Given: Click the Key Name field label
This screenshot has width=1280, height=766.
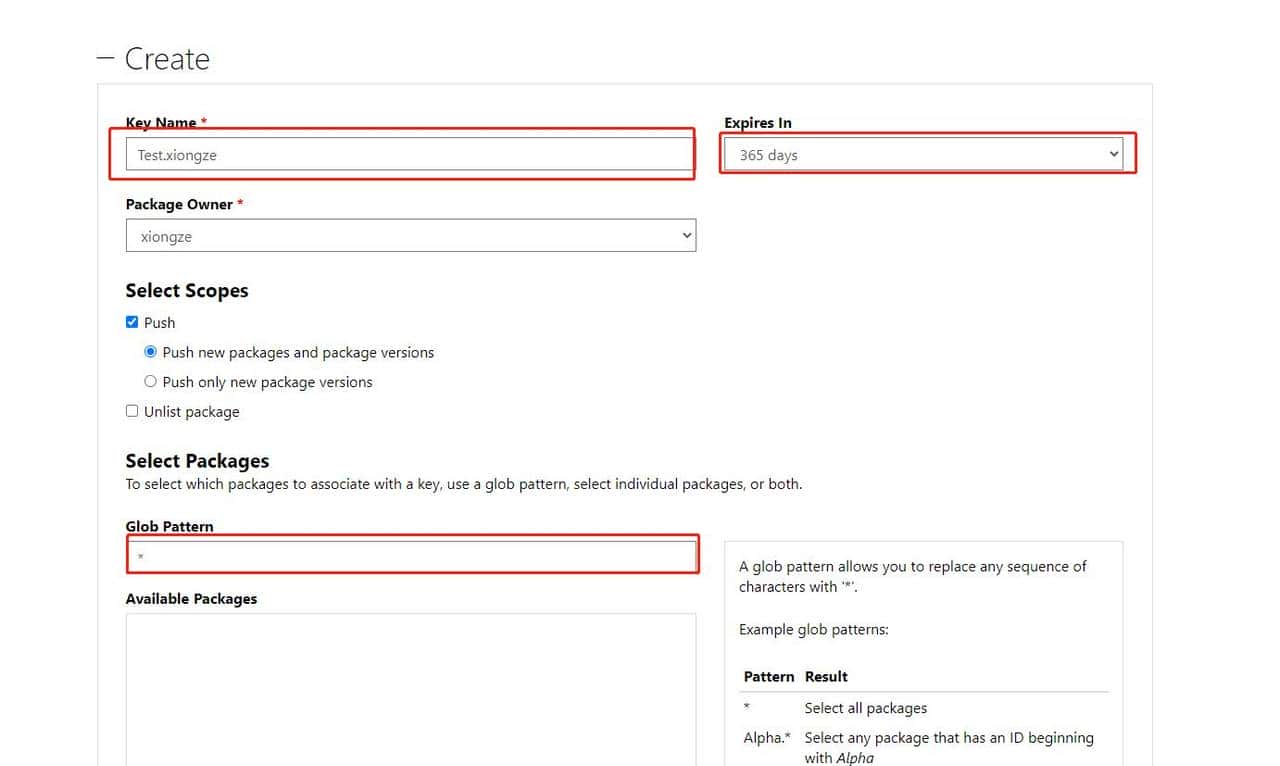Looking at the screenshot, I should [161, 123].
